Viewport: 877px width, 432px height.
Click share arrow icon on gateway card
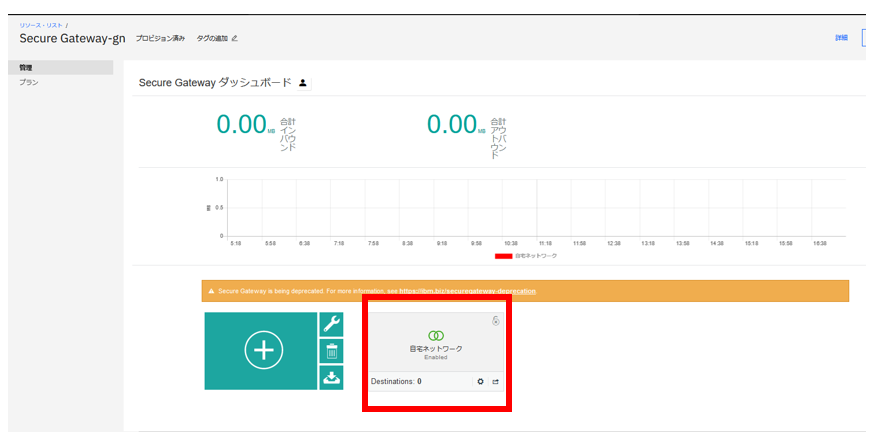pos(495,382)
